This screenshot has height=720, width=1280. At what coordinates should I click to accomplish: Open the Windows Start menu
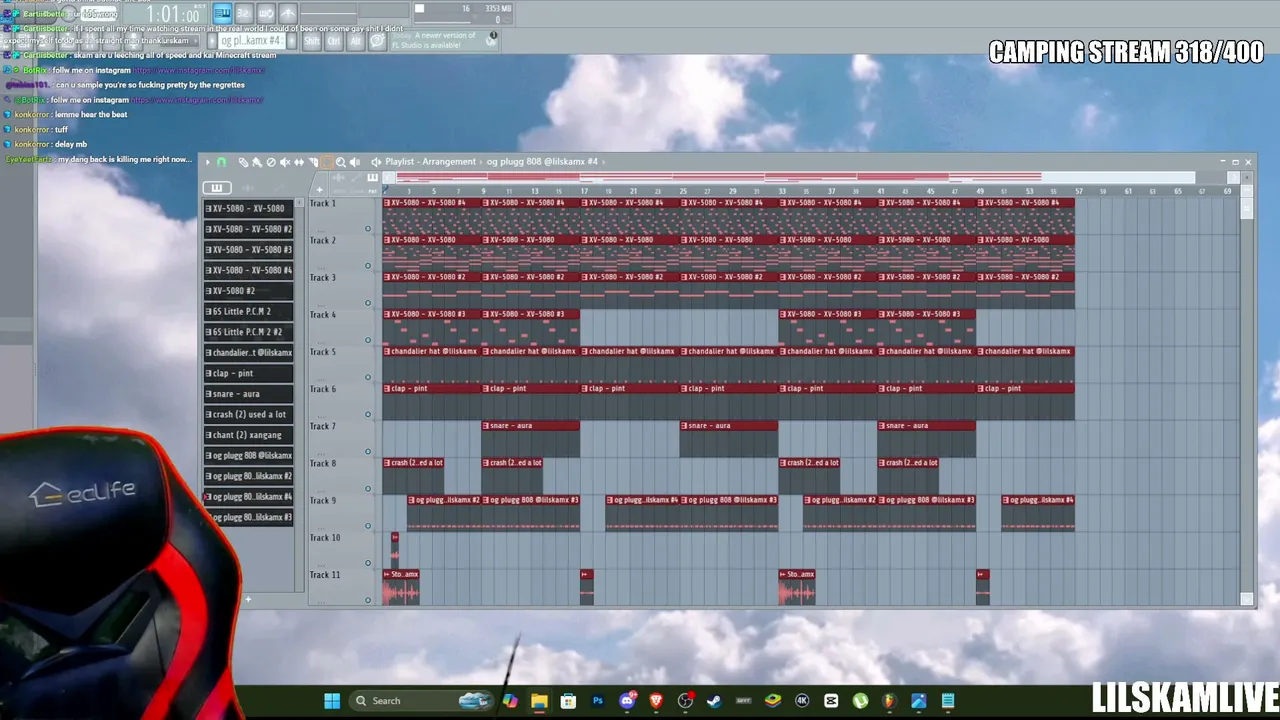[332, 701]
